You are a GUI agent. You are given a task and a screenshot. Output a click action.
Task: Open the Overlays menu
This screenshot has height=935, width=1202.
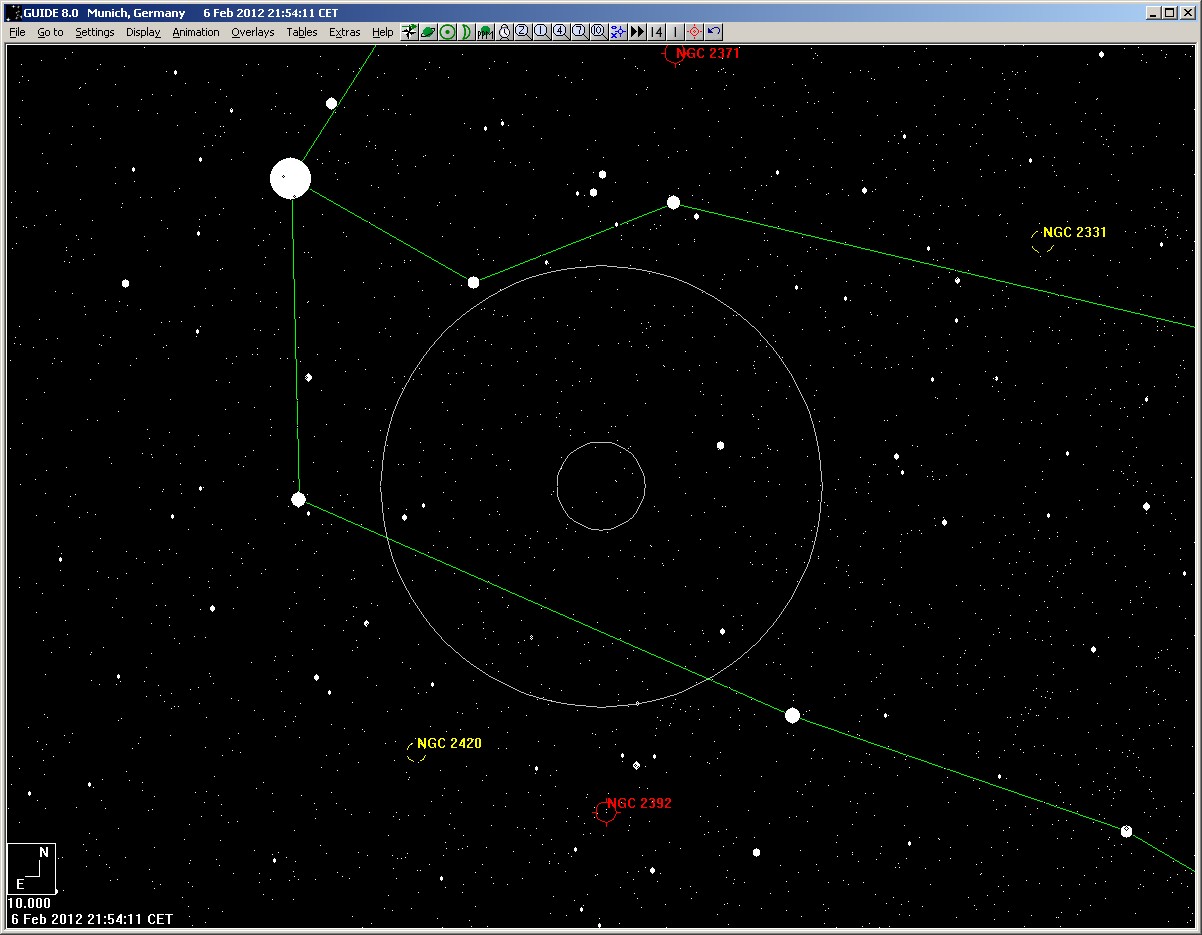click(x=252, y=32)
